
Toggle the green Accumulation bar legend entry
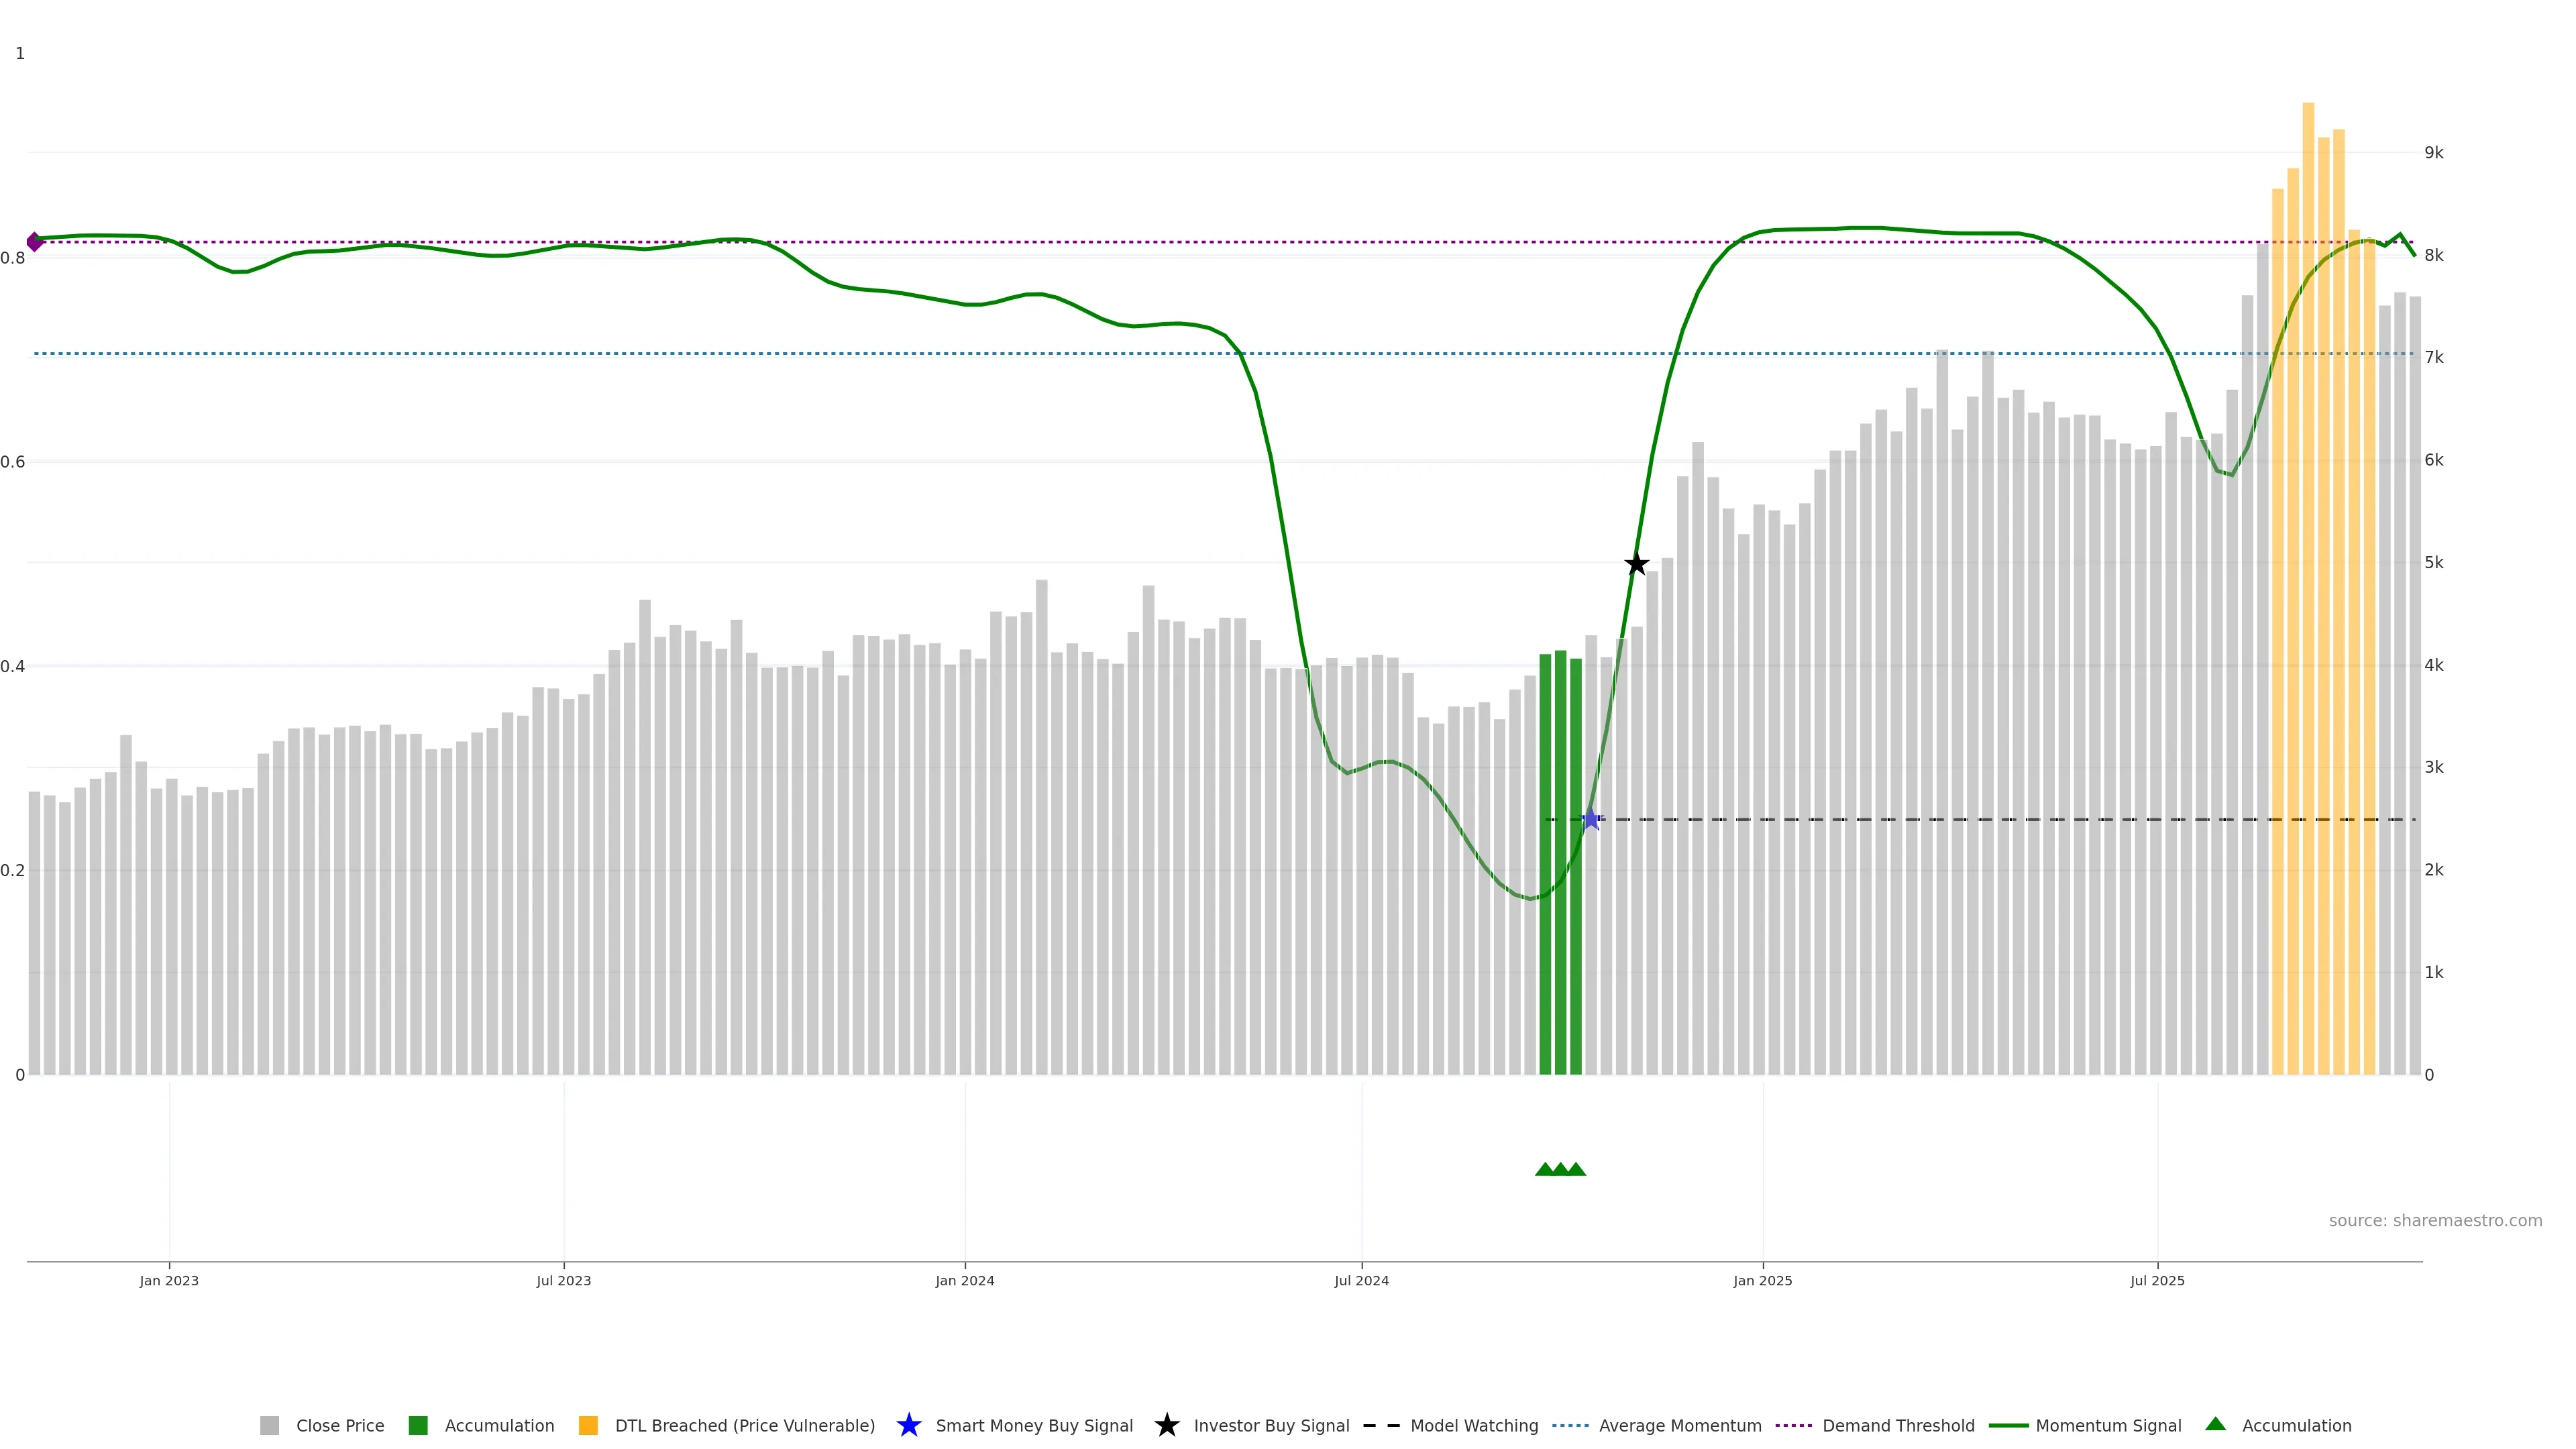tap(499, 1425)
